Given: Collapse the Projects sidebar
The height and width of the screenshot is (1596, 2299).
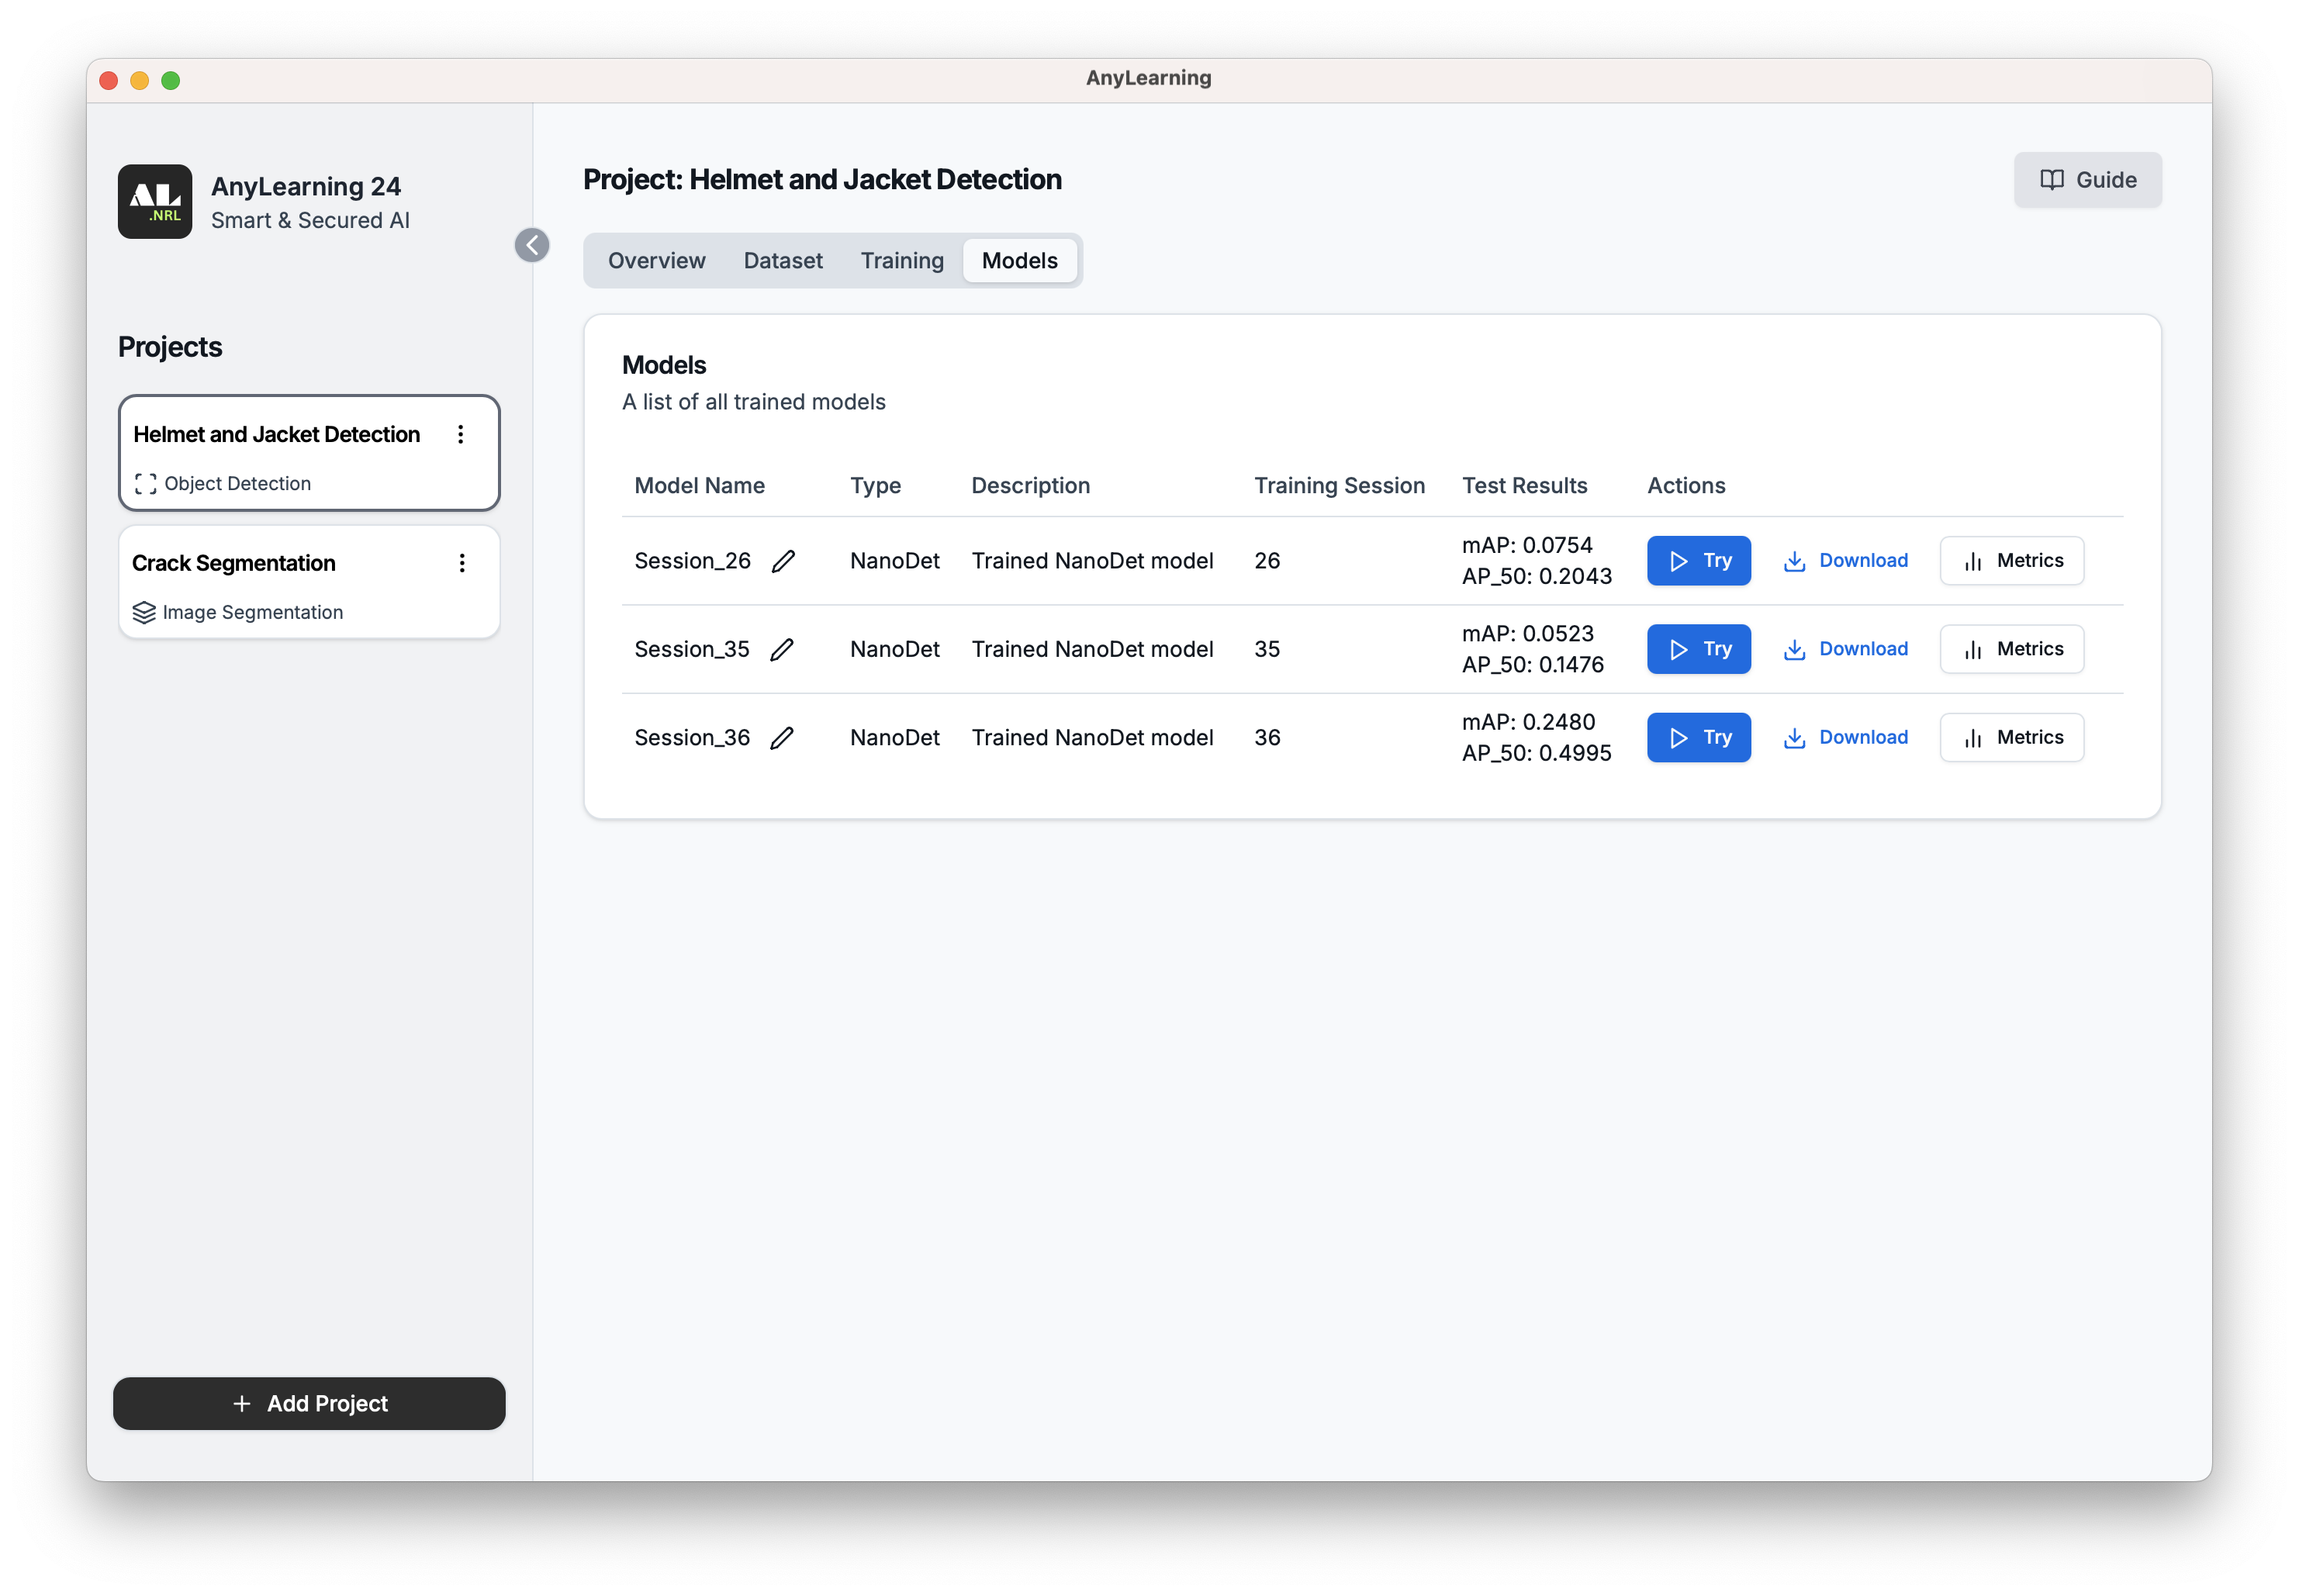Looking at the screenshot, I should coord(532,245).
